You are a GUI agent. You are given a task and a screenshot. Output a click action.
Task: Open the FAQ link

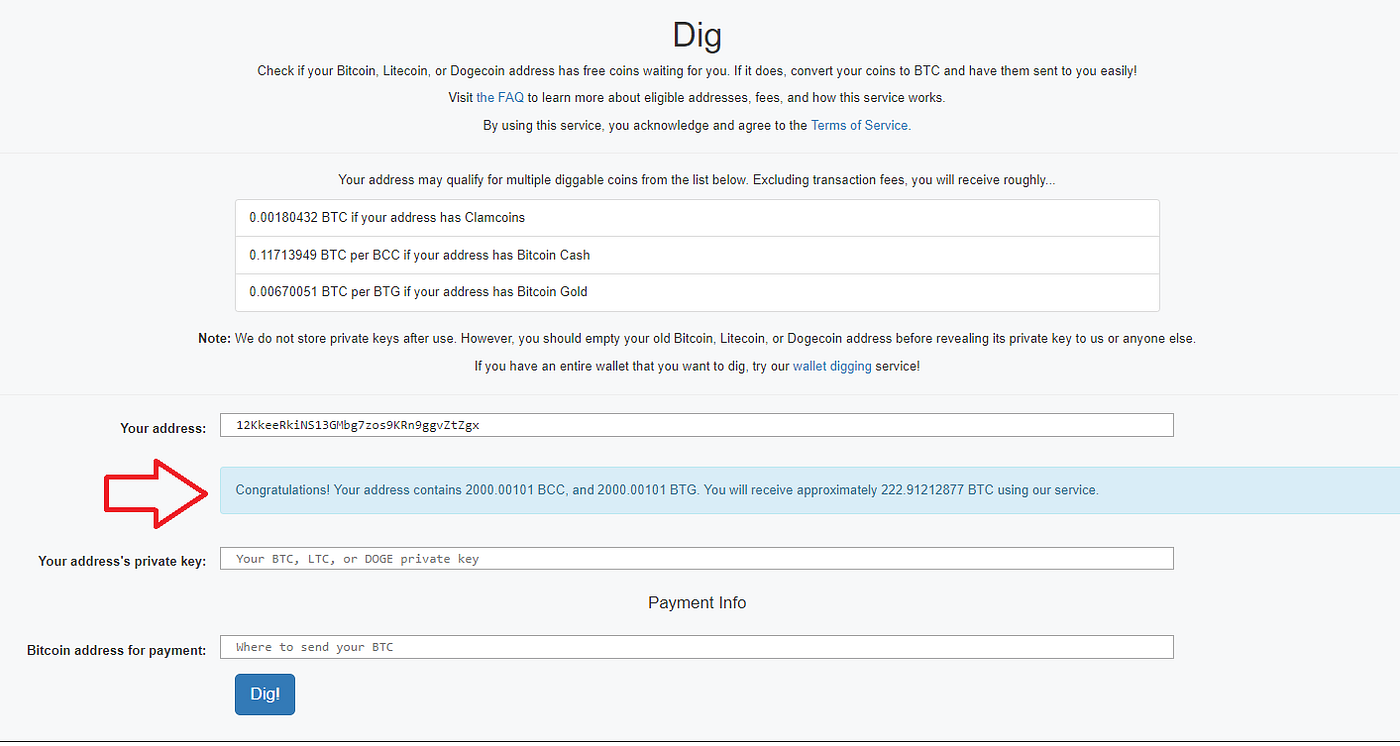pyautogui.click(x=500, y=98)
